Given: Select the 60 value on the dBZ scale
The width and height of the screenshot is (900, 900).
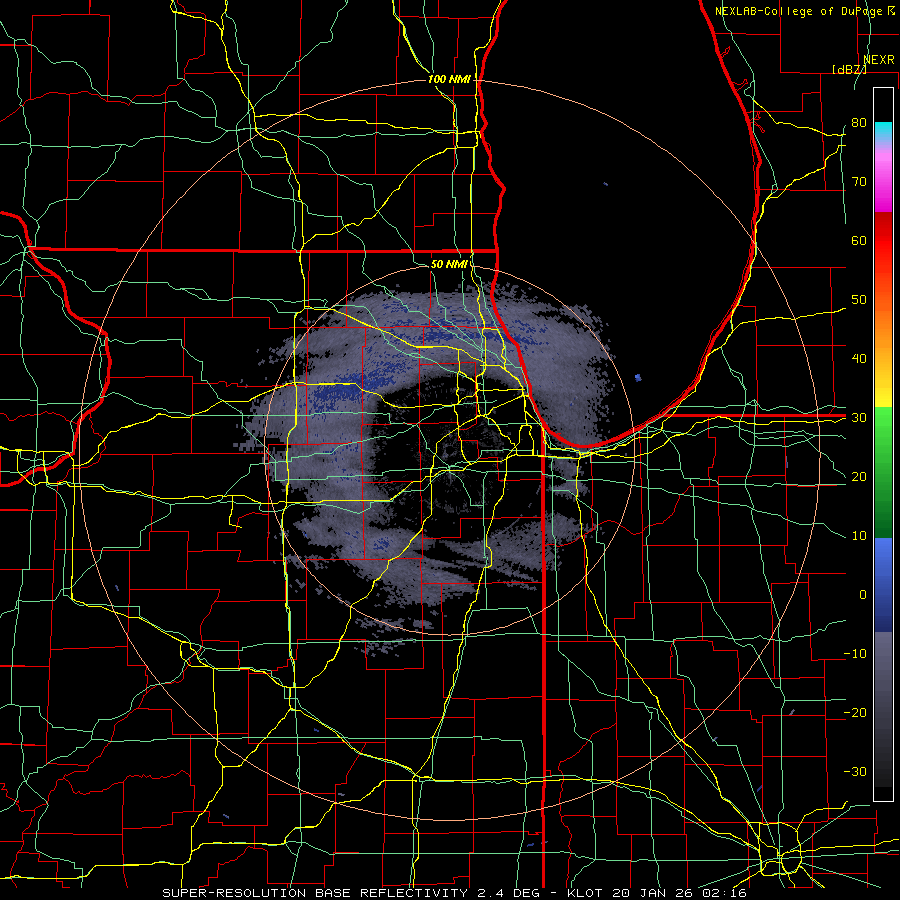Looking at the screenshot, I should [859, 240].
